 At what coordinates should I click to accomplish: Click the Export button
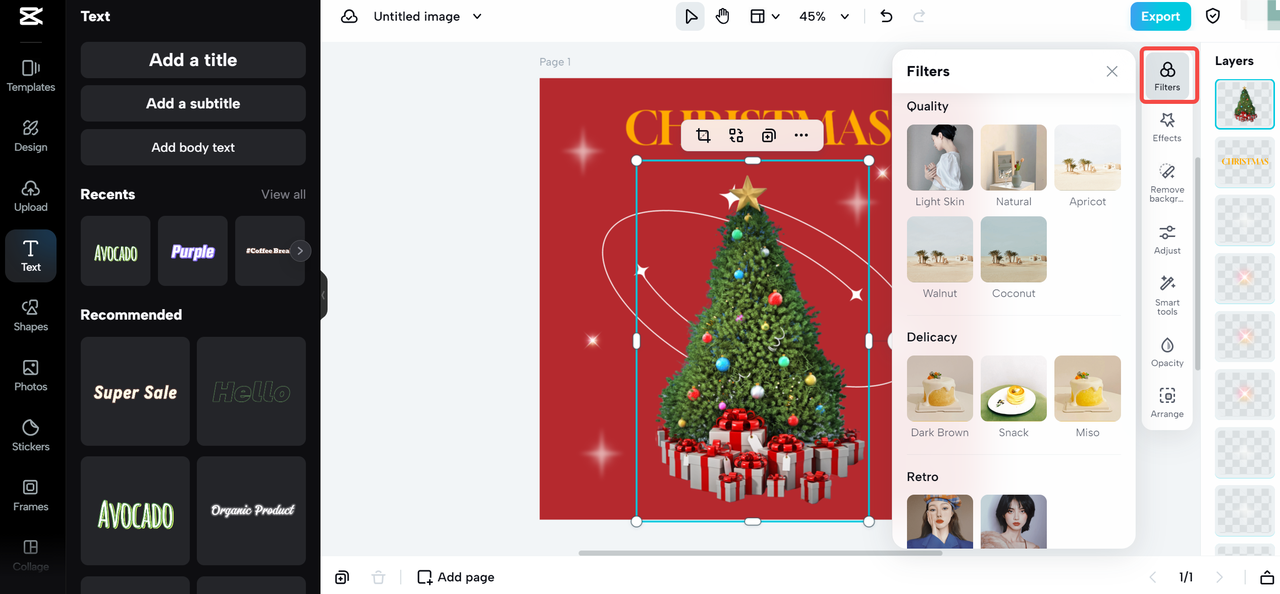coord(1160,16)
